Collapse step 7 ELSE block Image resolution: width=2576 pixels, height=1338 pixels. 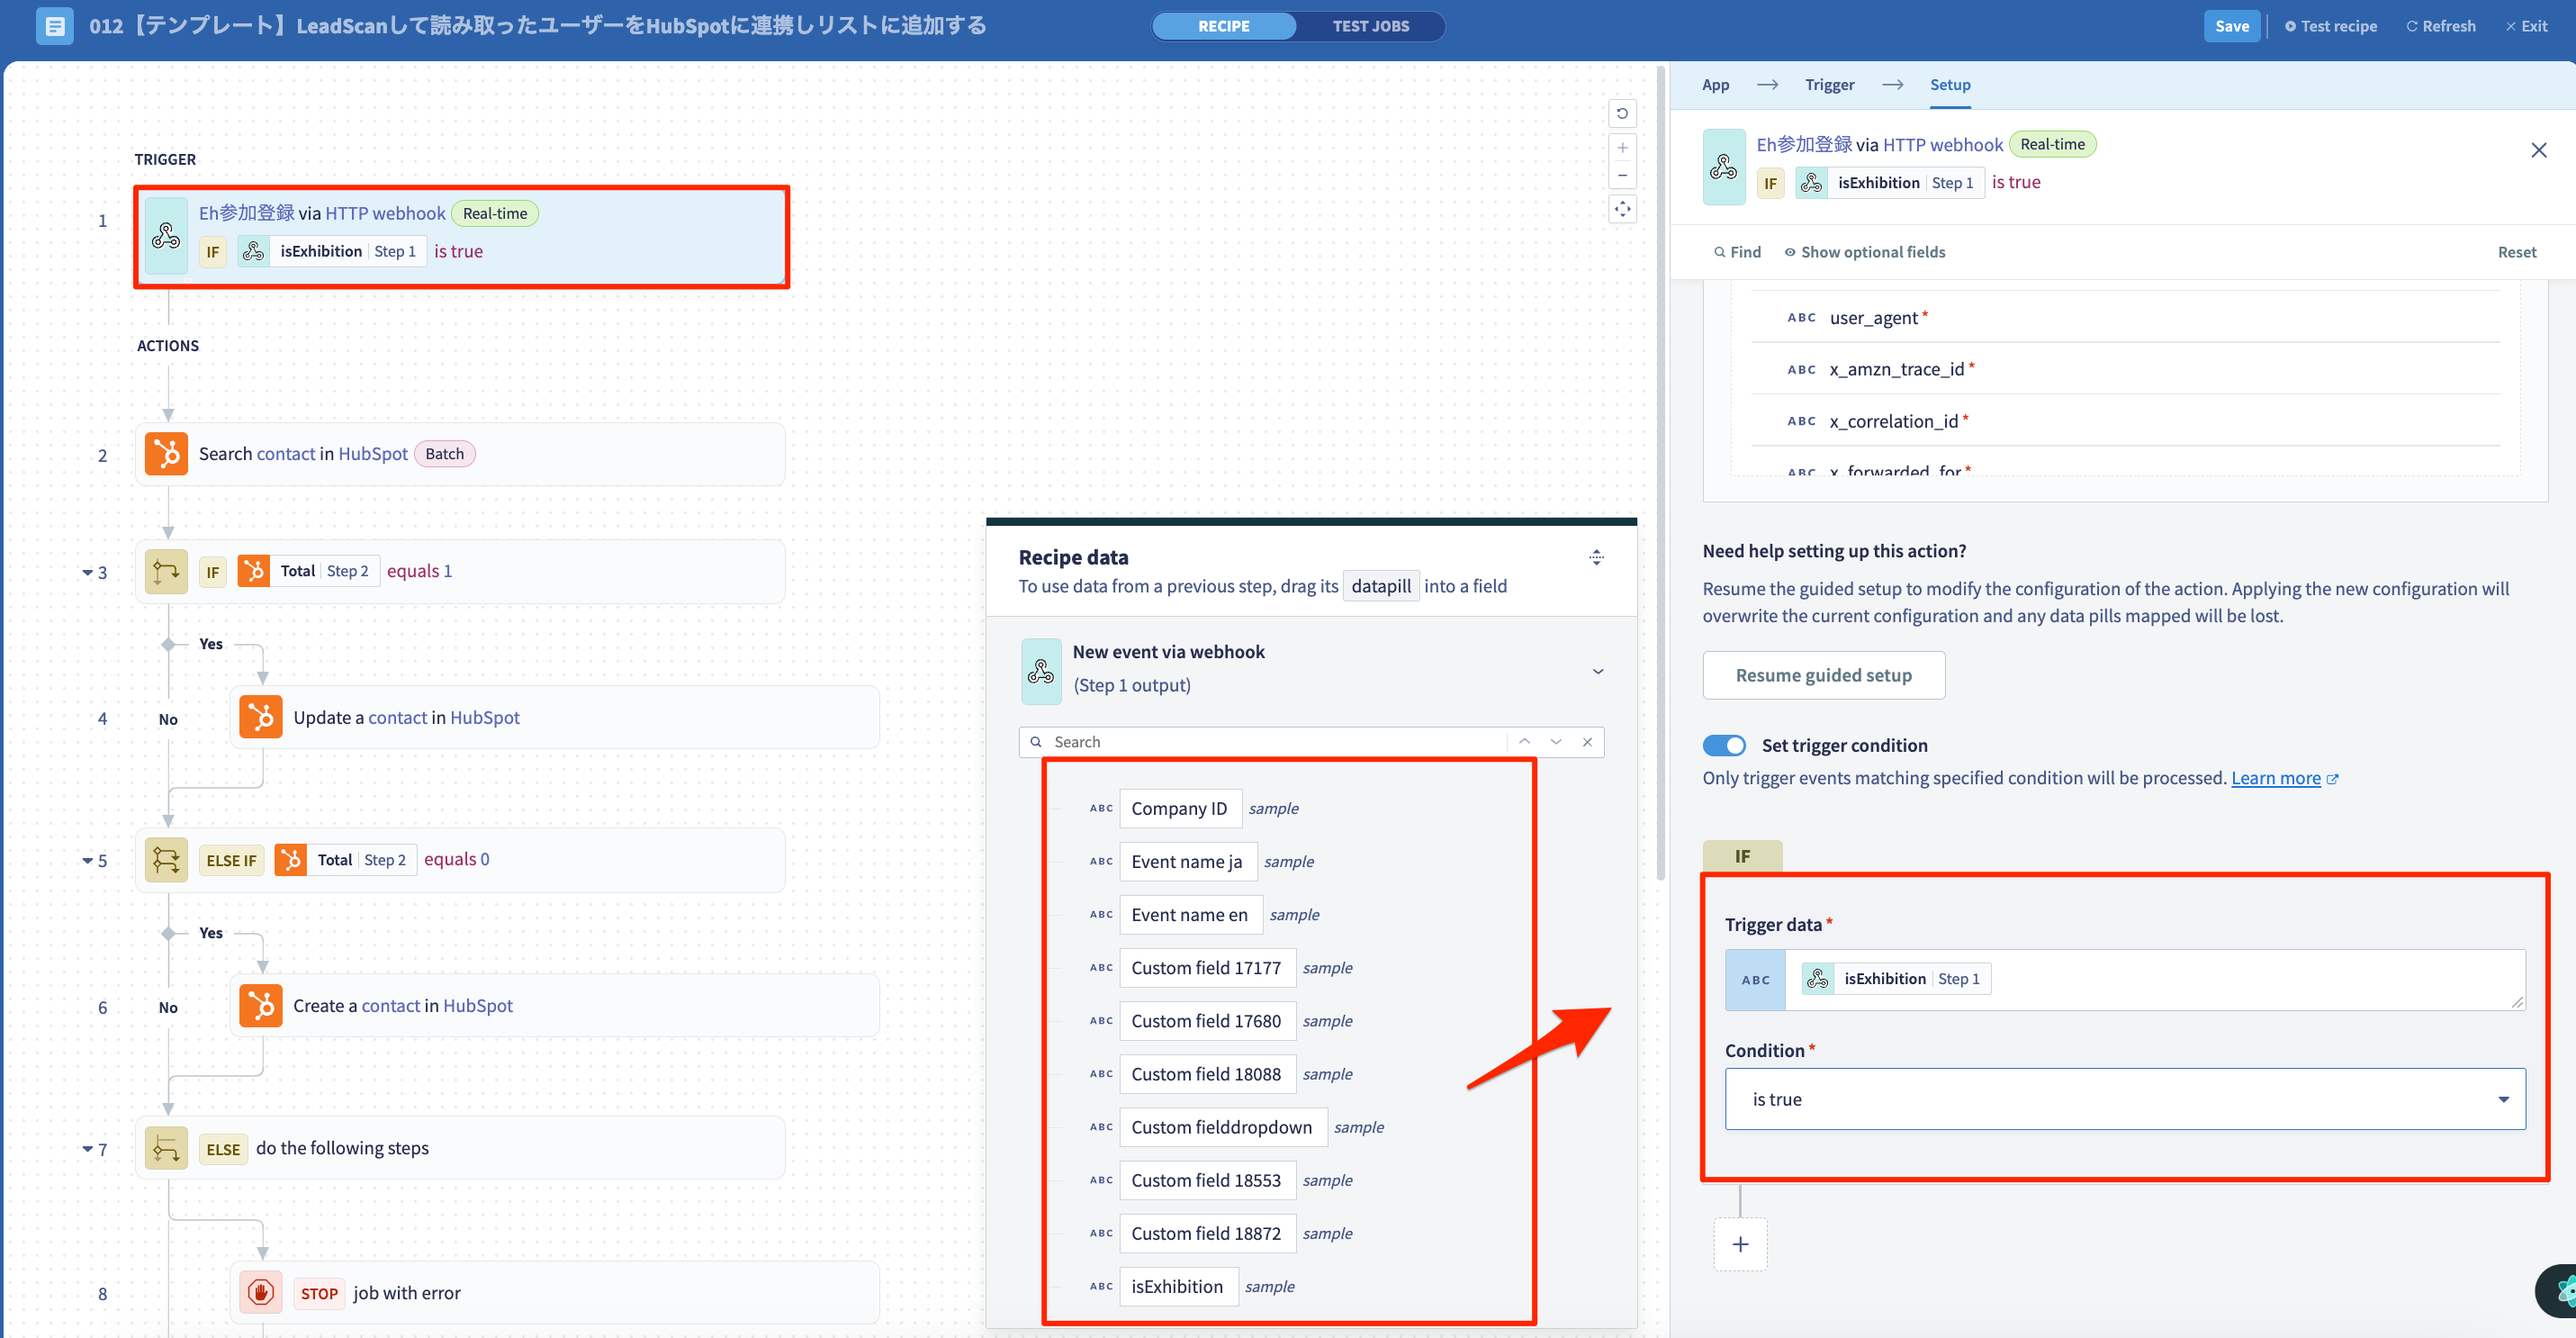[87, 1150]
